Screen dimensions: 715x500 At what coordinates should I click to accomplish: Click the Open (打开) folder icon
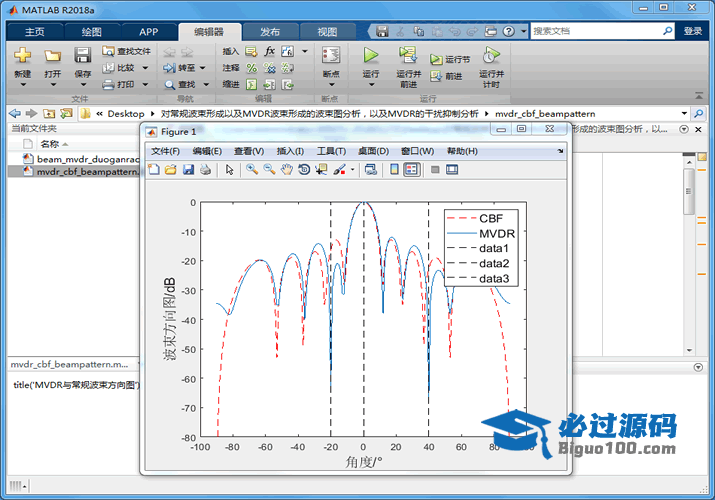(52, 56)
